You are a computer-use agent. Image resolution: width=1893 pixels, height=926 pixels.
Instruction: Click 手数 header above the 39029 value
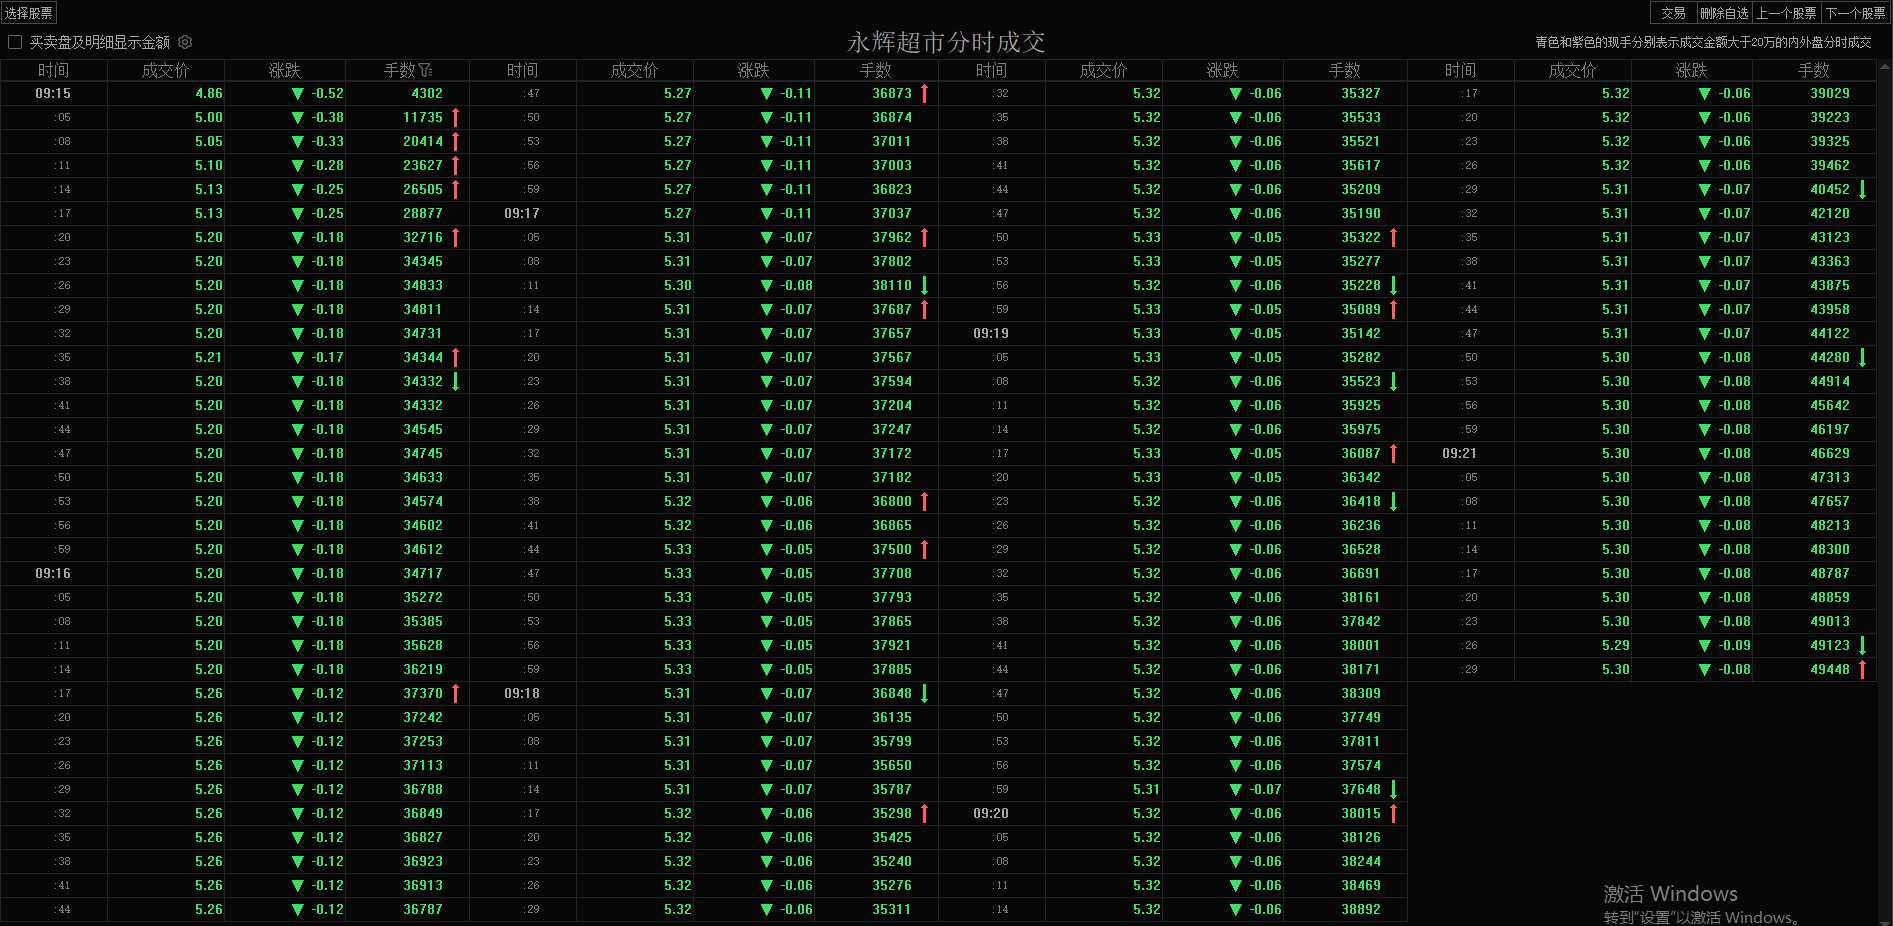coord(1813,70)
